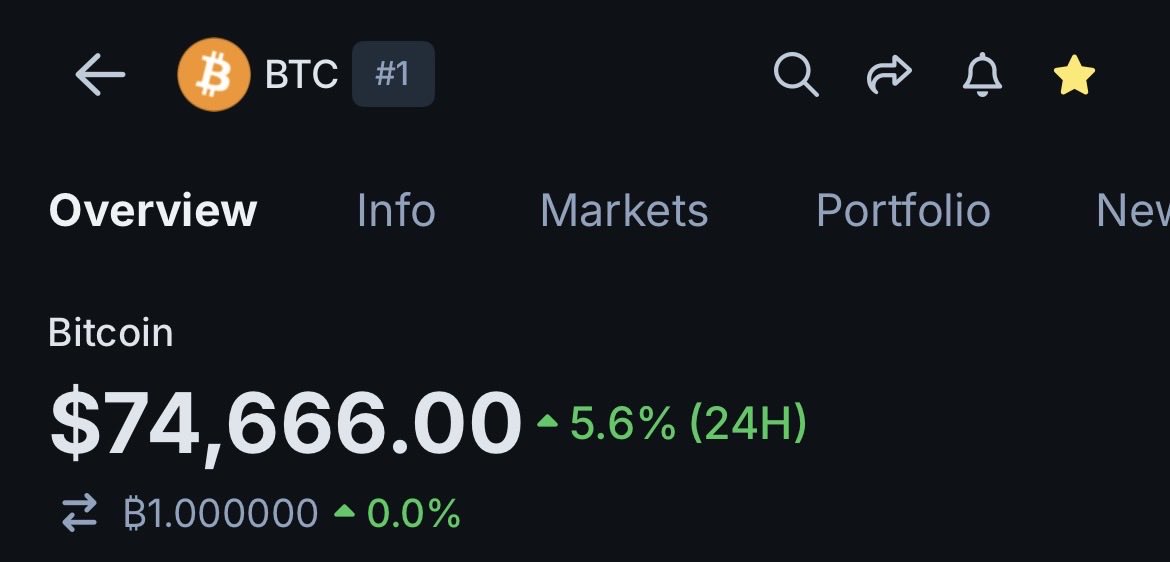Go back using the left arrow
Image resolution: width=1170 pixels, height=562 pixels.
click(100, 75)
